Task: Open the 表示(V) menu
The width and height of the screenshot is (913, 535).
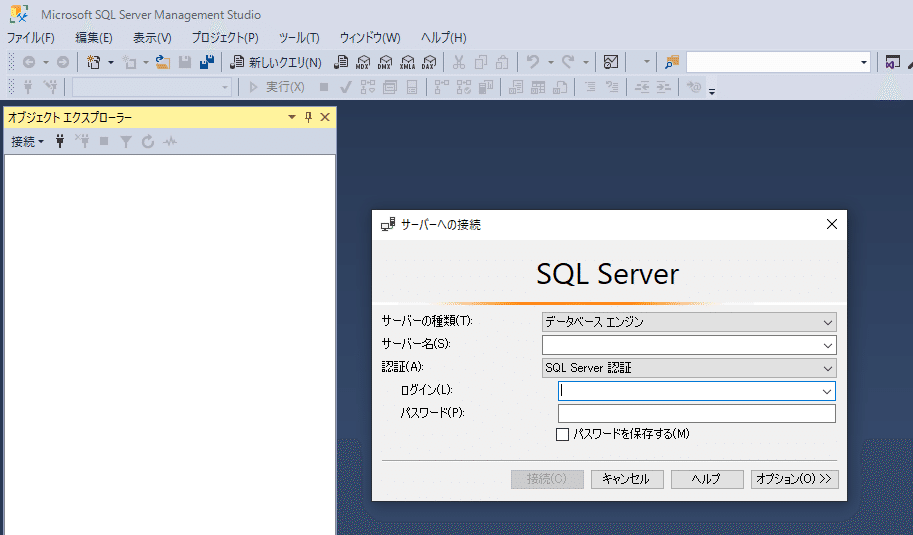Action: coord(152,38)
